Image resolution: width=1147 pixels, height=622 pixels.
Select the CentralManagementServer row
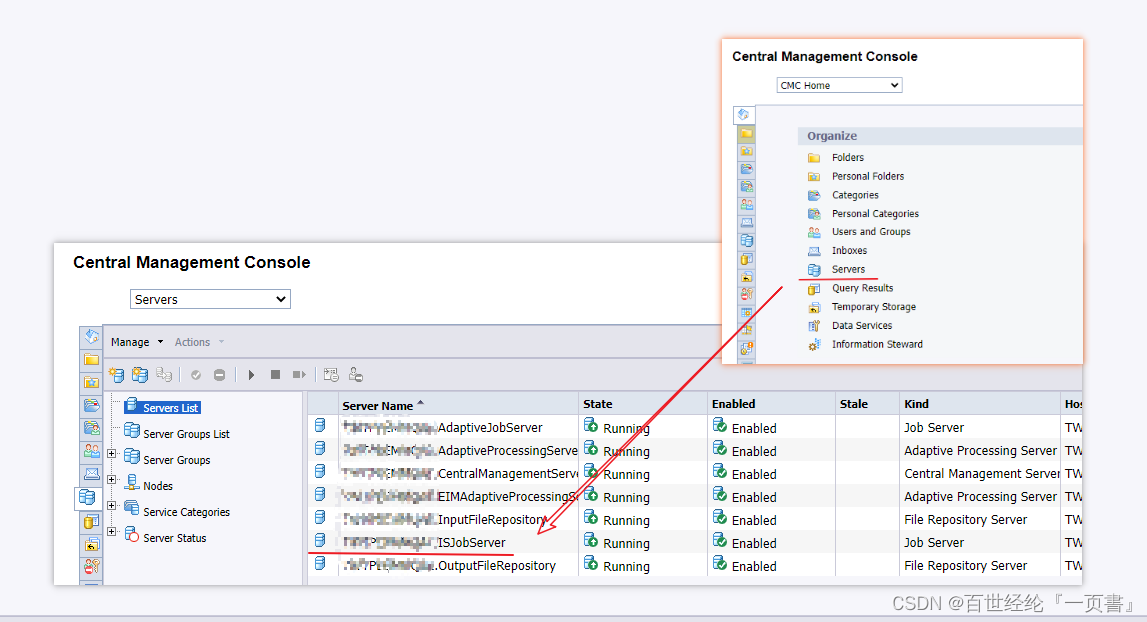tap(695, 473)
